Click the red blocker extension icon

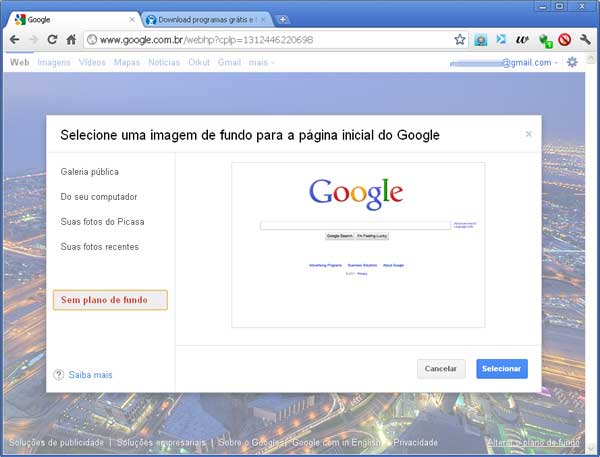[x=564, y=40]
